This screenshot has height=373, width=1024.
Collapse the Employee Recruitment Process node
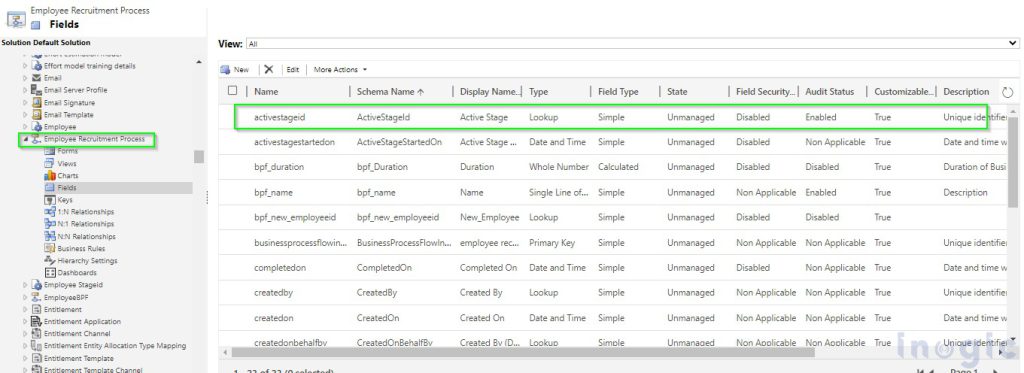25,139
